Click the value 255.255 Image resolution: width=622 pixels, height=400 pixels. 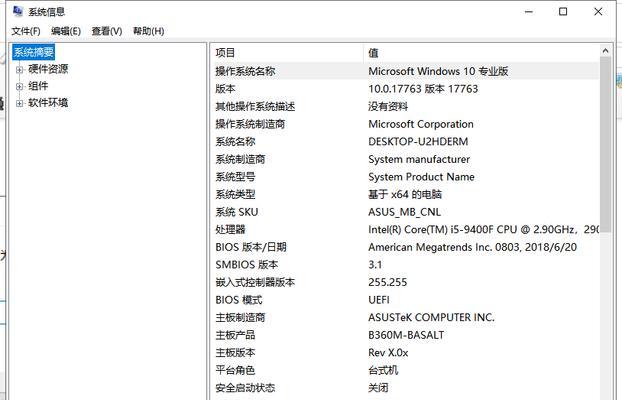388,282
